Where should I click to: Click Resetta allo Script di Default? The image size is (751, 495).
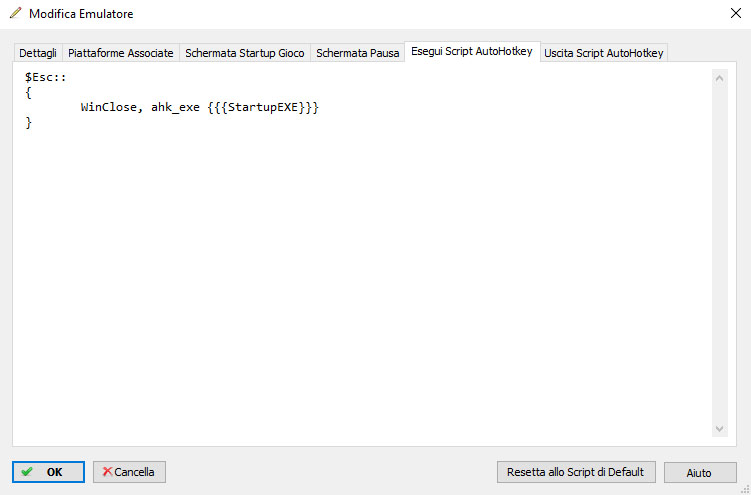click(x=576, y=472)
